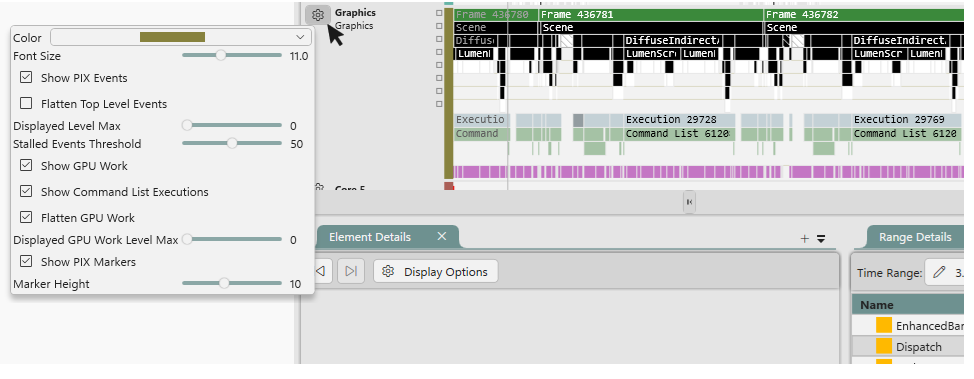The height and width of the screenshot is (379, 974).
Task: Toggle the row checkbox beside Scene lane
Action: [439, 26]
